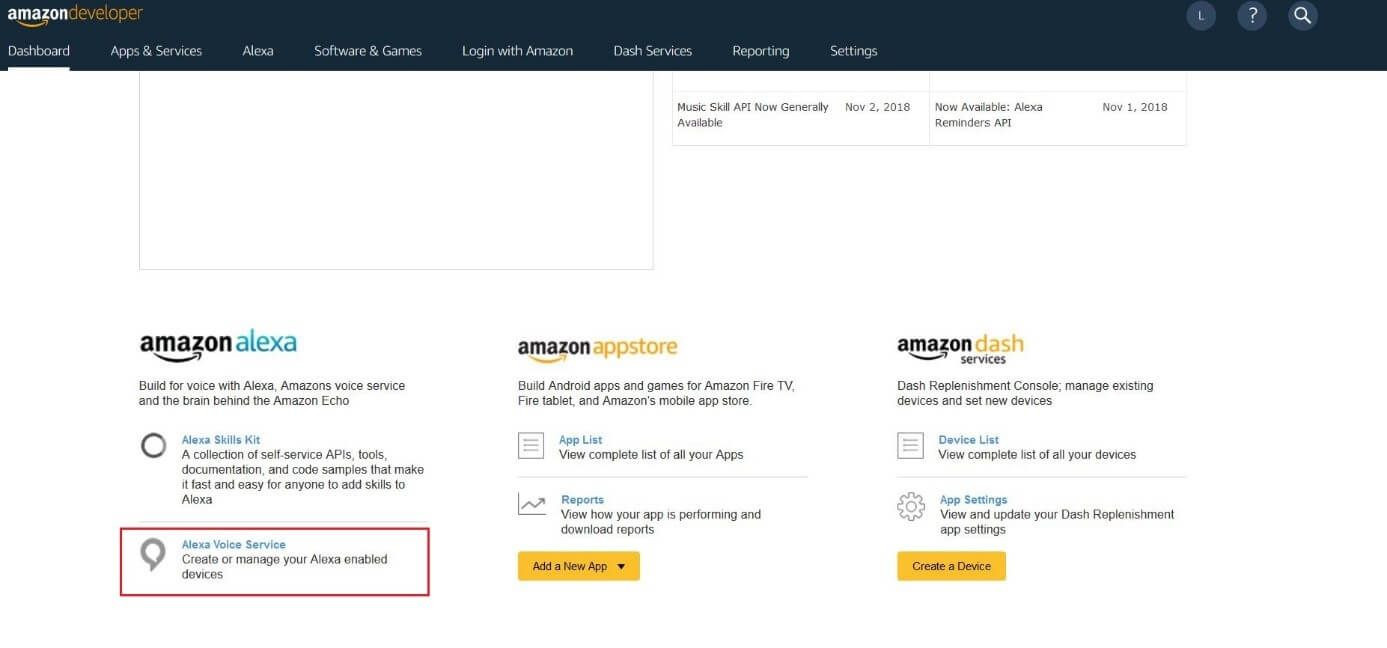Viewport: 1387px width, 648px height.
Task: Click the Alexa Skills Kit ring icon
Action: 153,445
